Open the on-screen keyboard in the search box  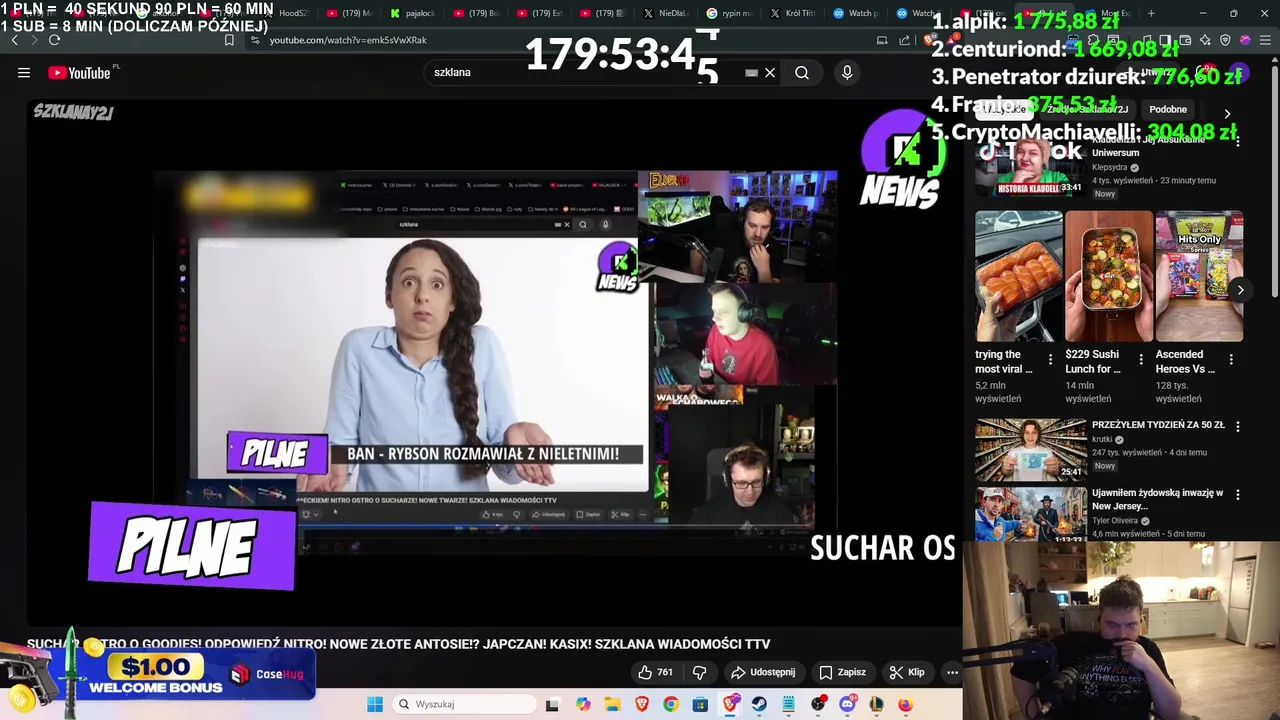(751, 72)
